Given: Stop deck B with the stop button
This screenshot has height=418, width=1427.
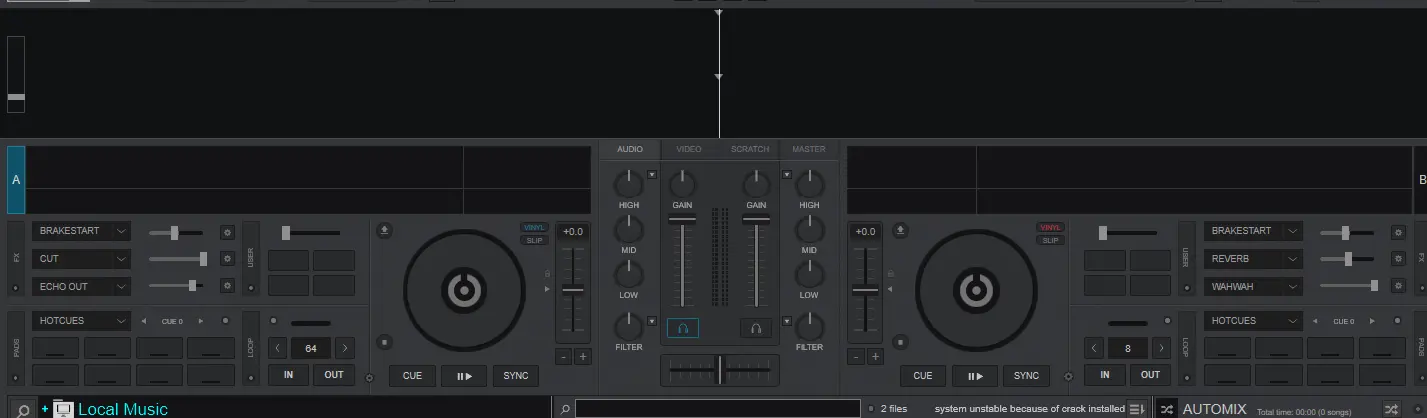Looking at the screenshot, I should tap(900, 342).
